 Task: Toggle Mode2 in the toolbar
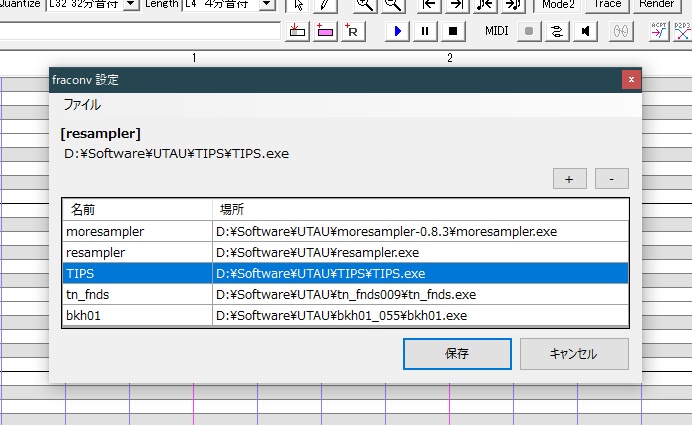click(x=558, y=4)
